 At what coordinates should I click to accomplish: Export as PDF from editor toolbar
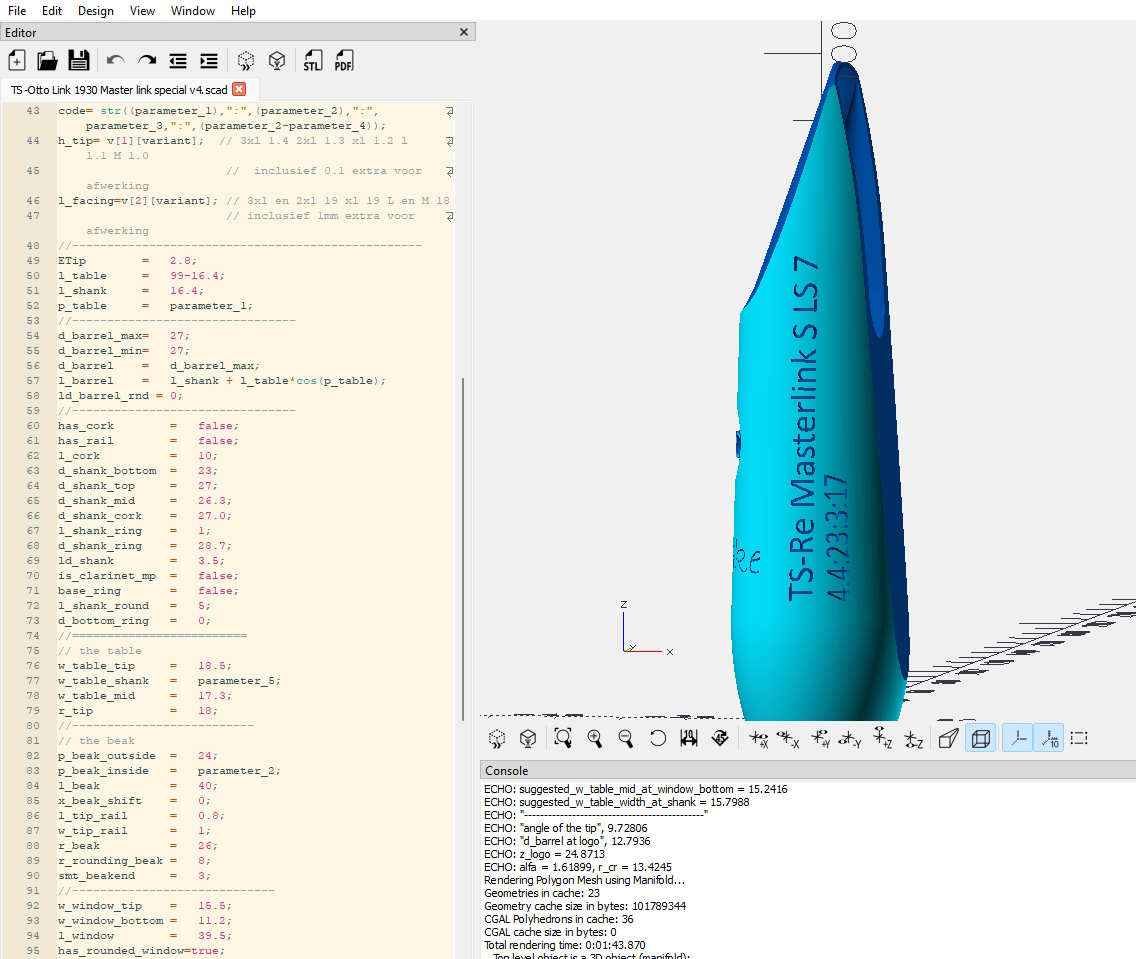pos(343,61)
